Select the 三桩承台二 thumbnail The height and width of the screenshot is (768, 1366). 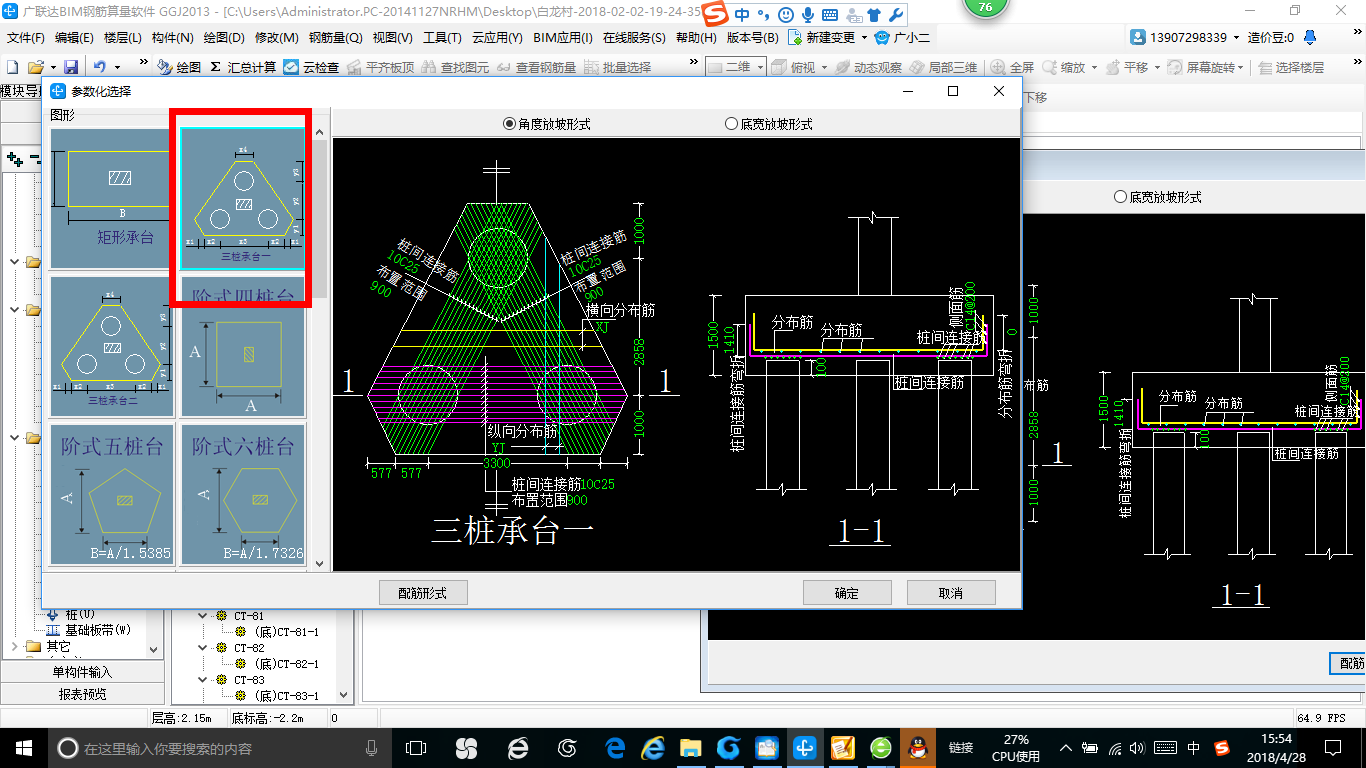point(110,346)
